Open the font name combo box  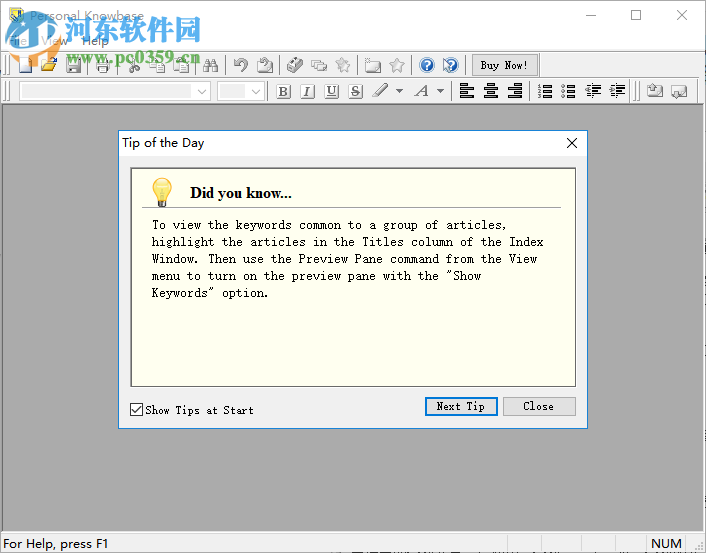coord(115,91)
